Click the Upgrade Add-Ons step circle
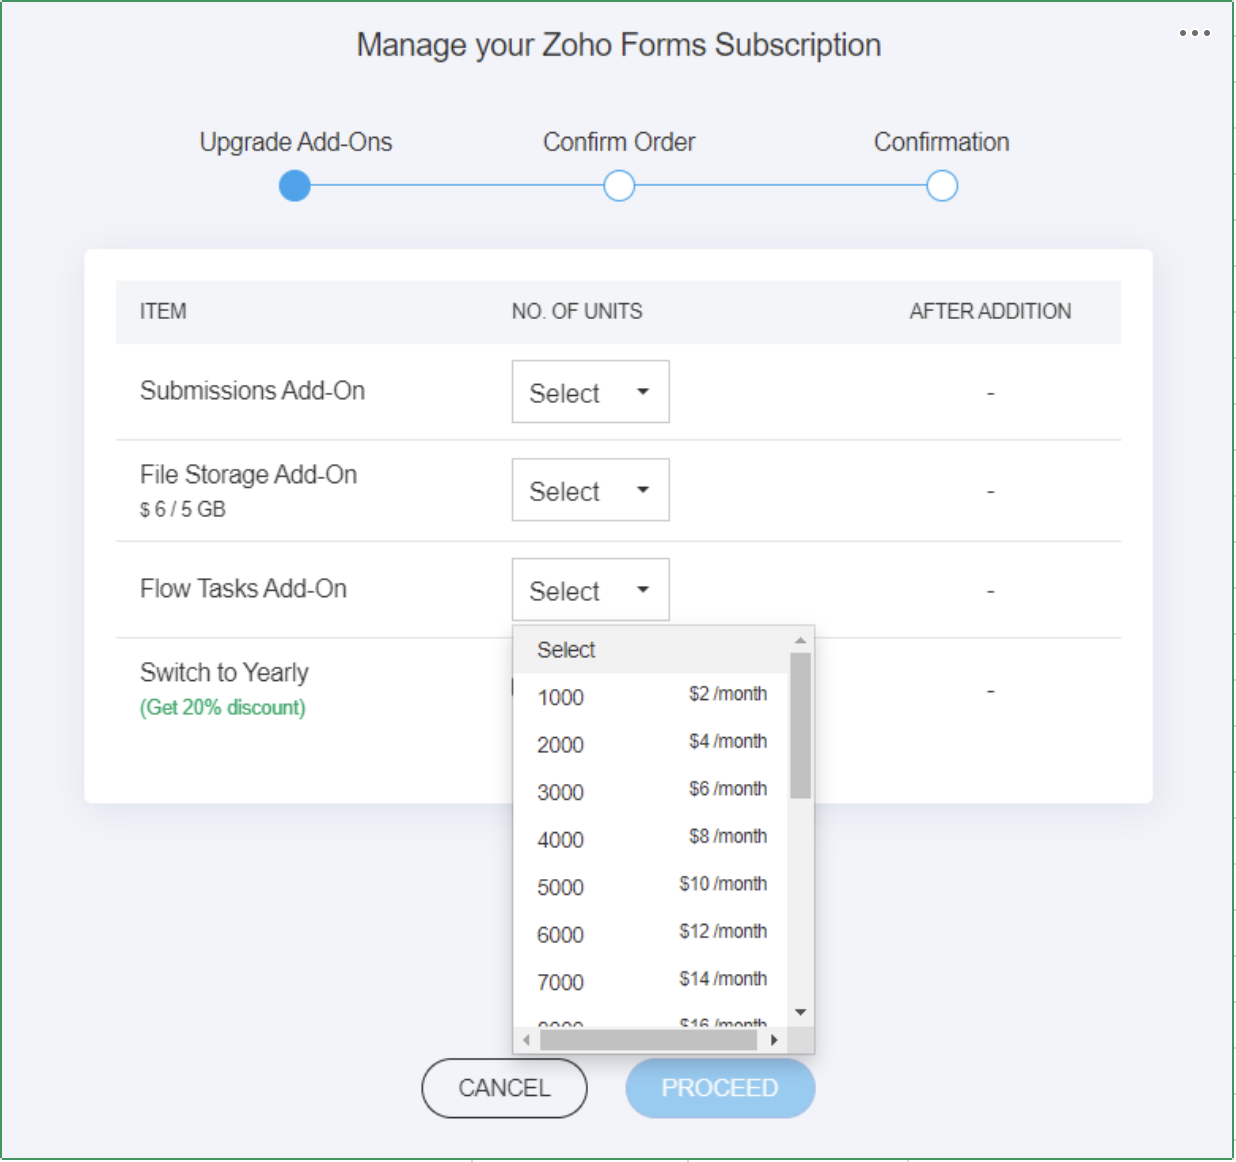Screen dimensions: 1236x1162 click(295, 186)
